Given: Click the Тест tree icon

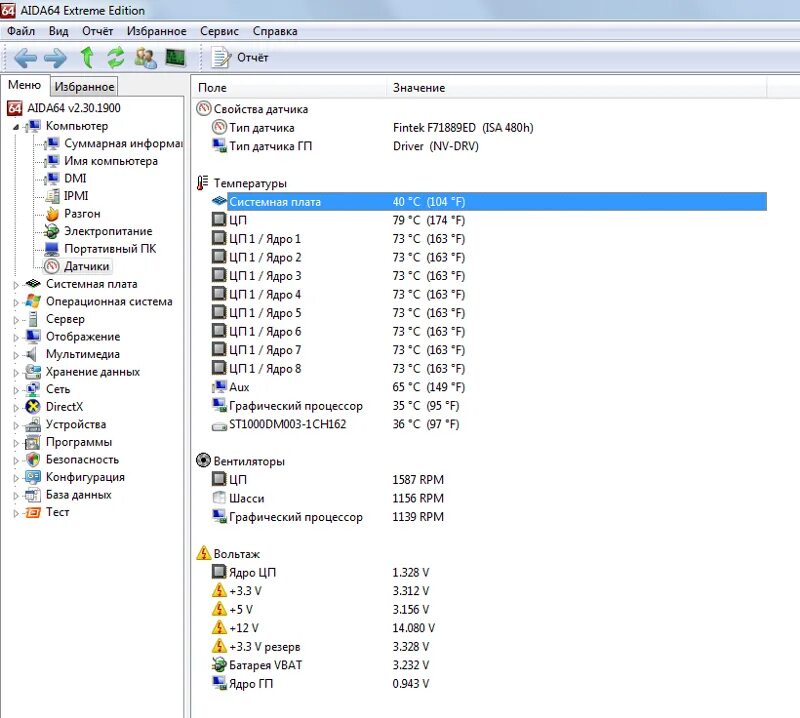Looking at the screenshot, I should coord(33,512).
